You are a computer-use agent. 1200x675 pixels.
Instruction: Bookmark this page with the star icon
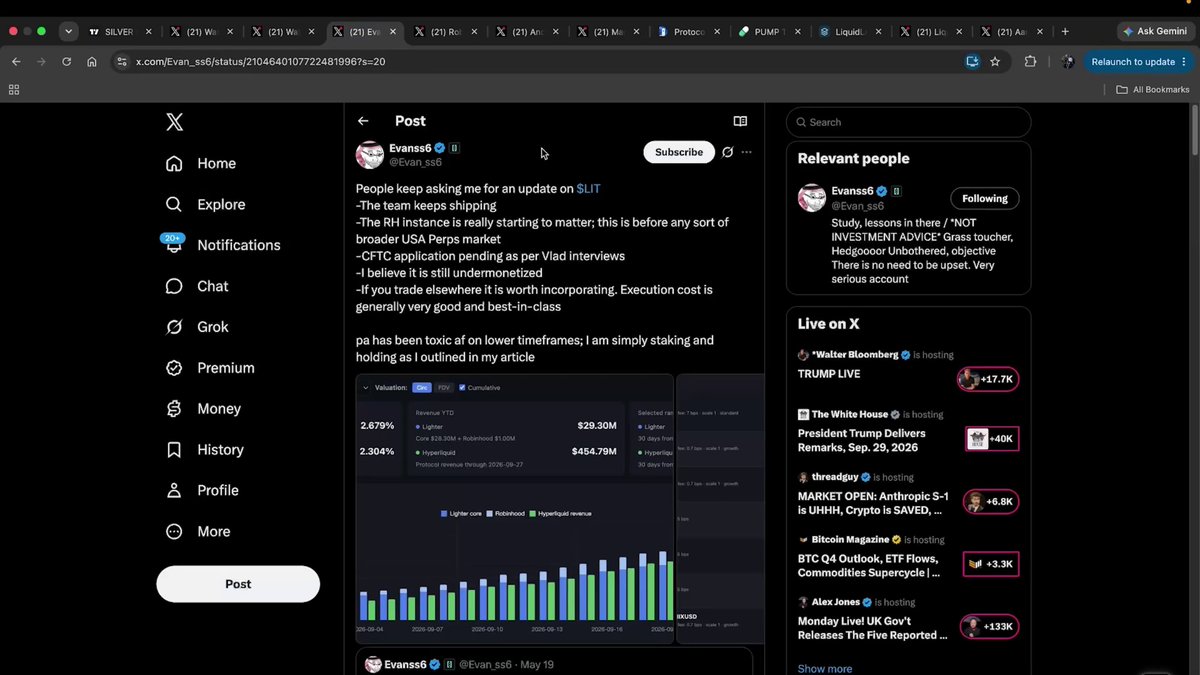point(995,61)
